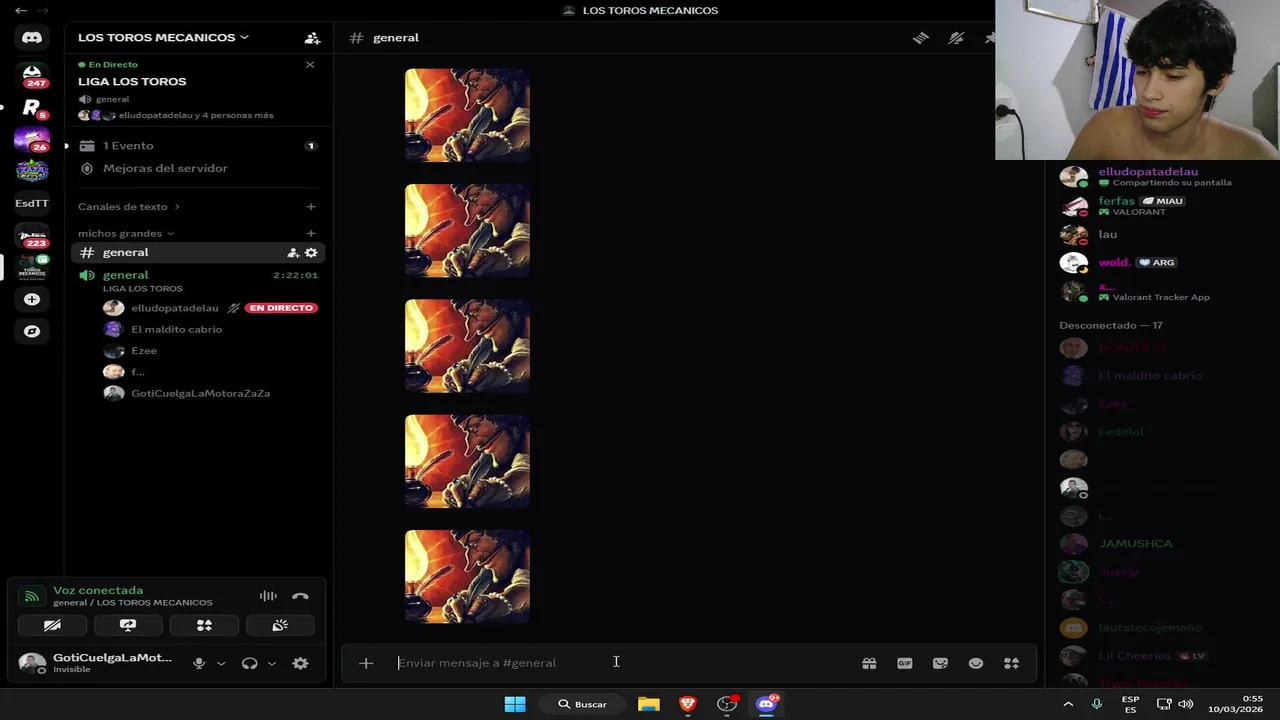Image resolution: width=1280 pixels, height=720 pixels.
Task: Dismiss the En Directo event banner
Action: tap(310, 65)
